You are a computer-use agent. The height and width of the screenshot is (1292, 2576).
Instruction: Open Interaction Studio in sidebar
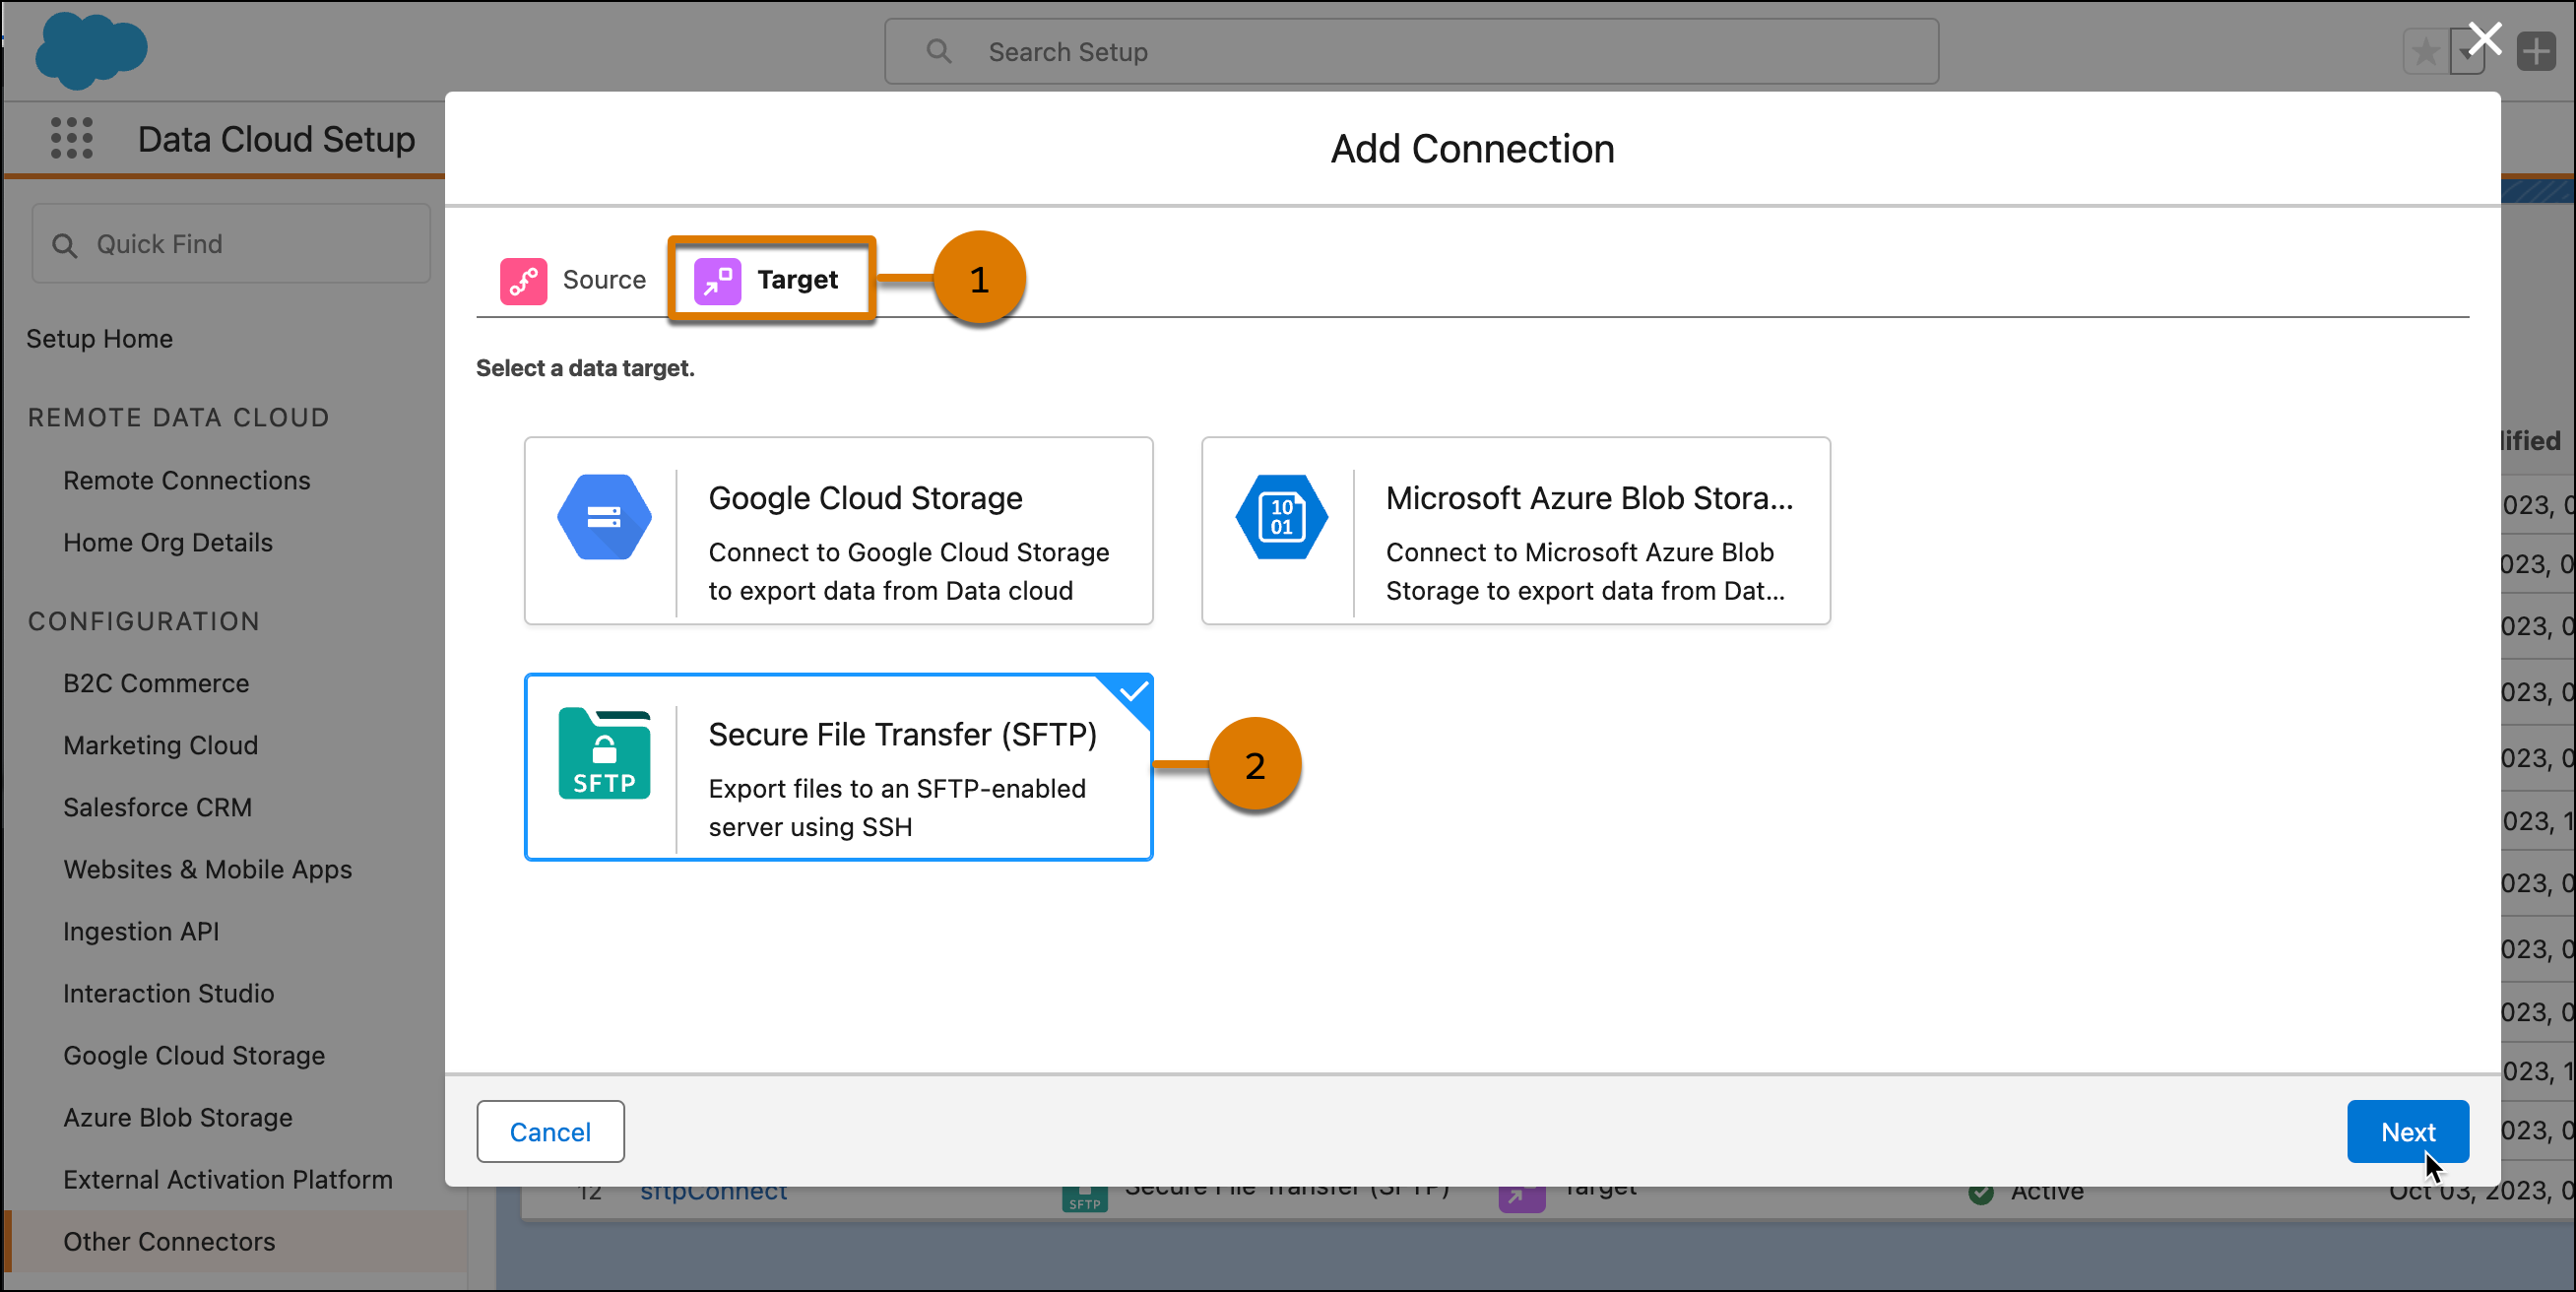coord(169,994)
